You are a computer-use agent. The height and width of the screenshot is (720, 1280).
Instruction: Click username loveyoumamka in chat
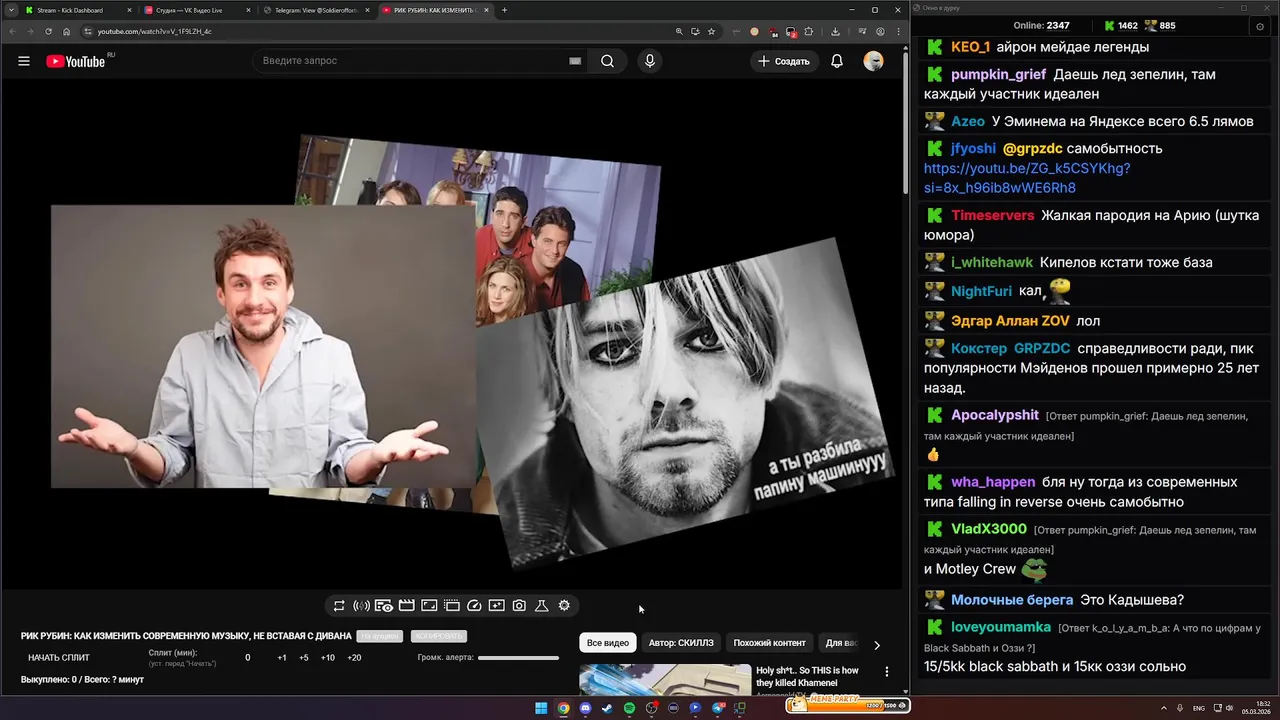click(1001, 627)
